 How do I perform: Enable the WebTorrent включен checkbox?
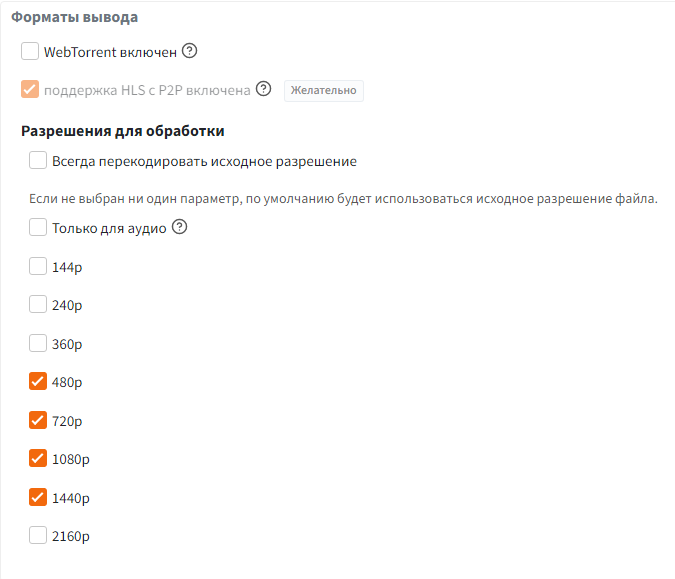click(x=30, y=51)
